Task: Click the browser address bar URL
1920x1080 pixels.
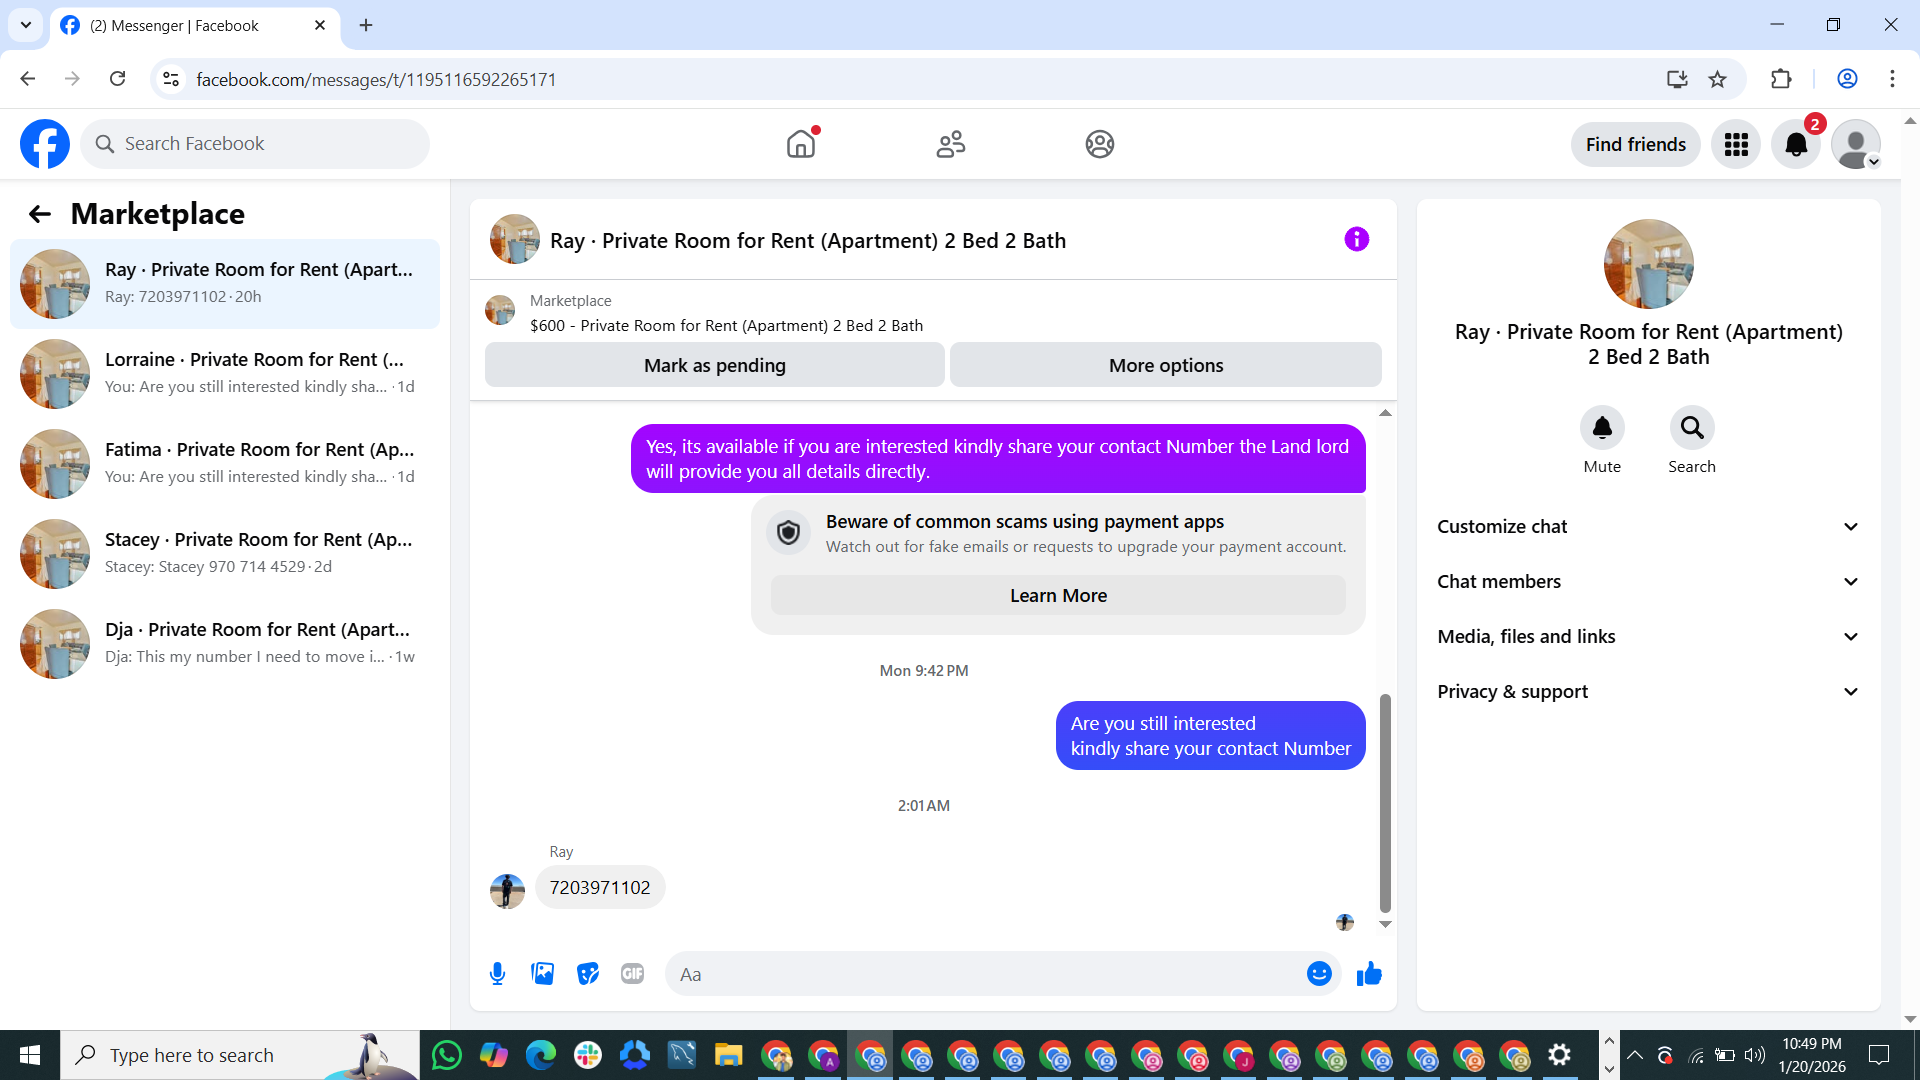Action: click(376, 79)
